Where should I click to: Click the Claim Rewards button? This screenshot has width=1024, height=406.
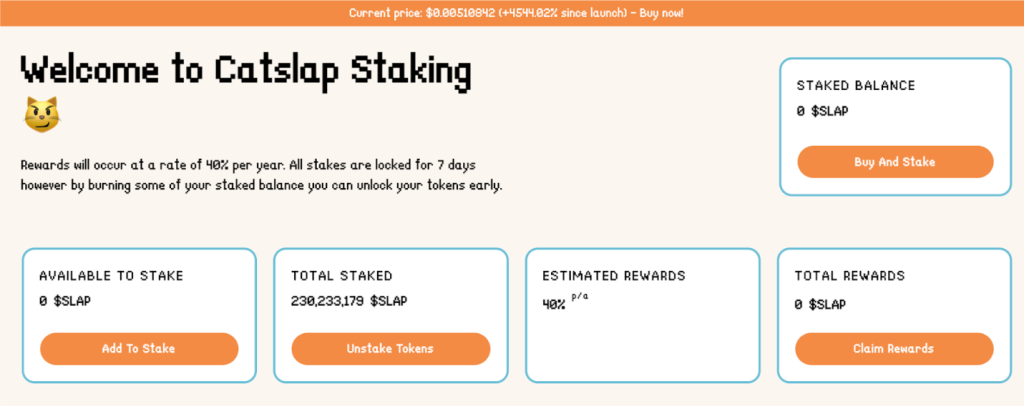coord(894,349)
